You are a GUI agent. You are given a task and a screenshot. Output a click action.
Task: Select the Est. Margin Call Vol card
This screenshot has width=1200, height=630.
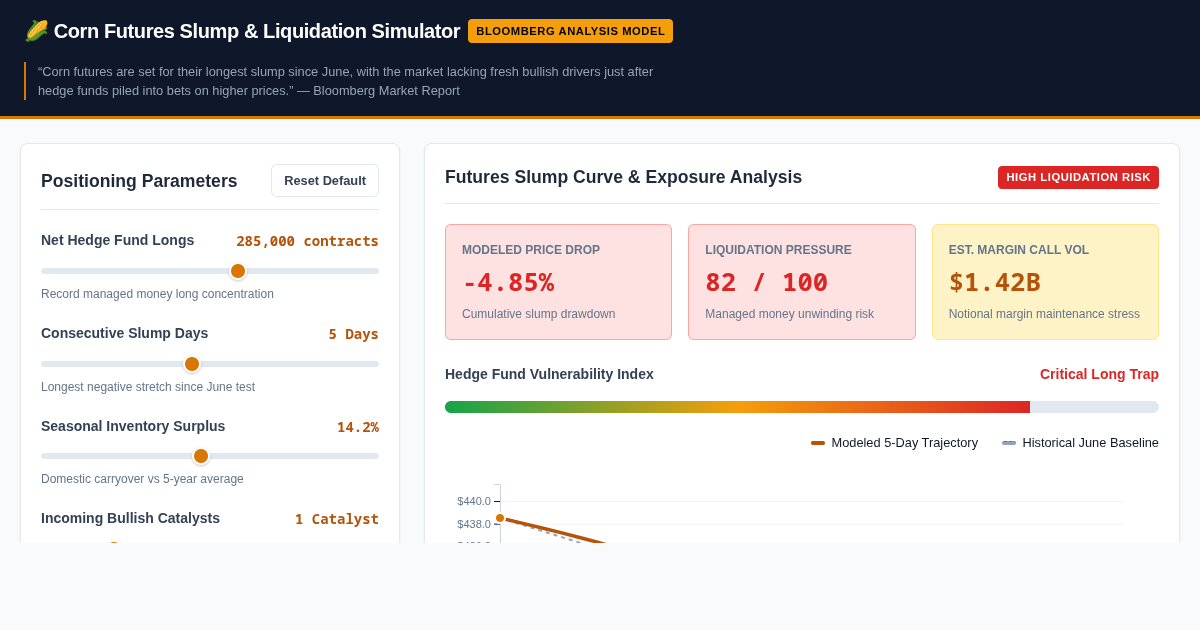point(1045,282)
